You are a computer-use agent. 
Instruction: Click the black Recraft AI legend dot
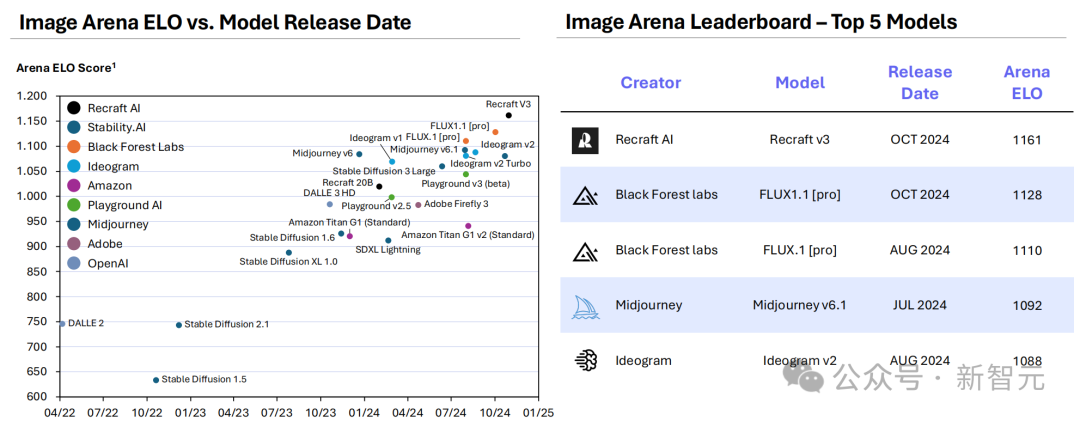tap(74, 107)
